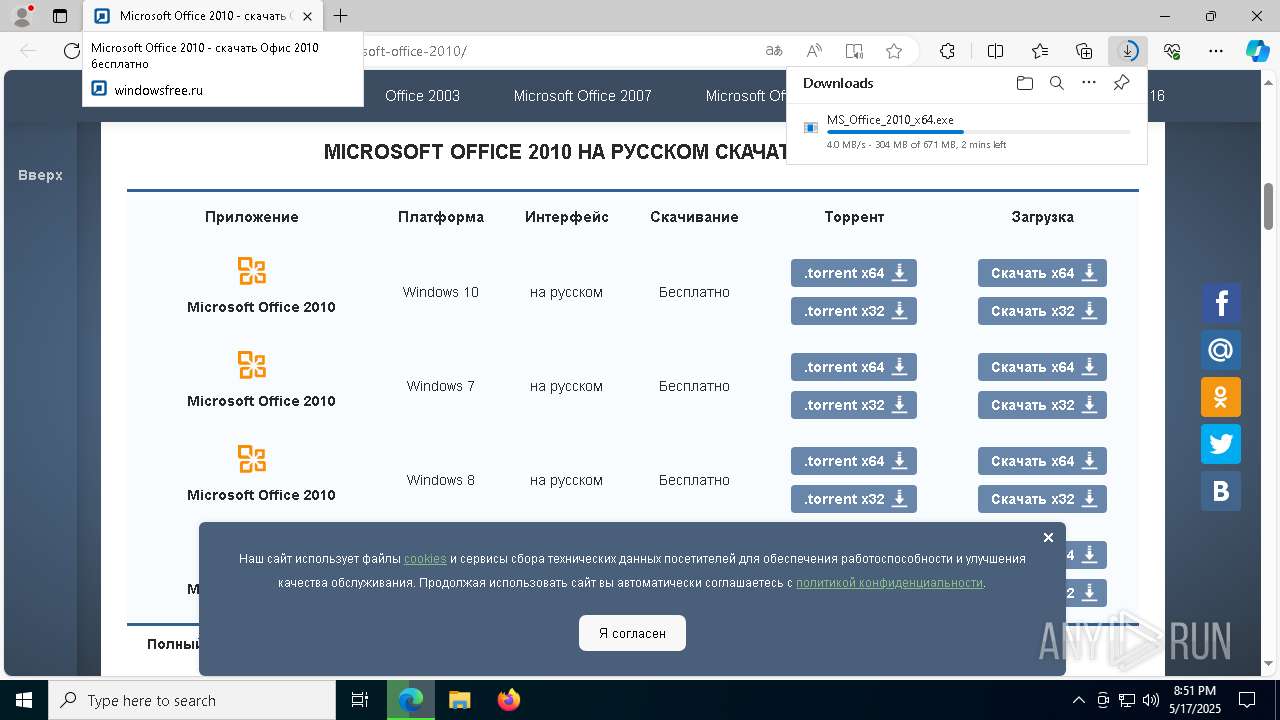Click the page vertical scrollbar thumb

coord(1269,206)
